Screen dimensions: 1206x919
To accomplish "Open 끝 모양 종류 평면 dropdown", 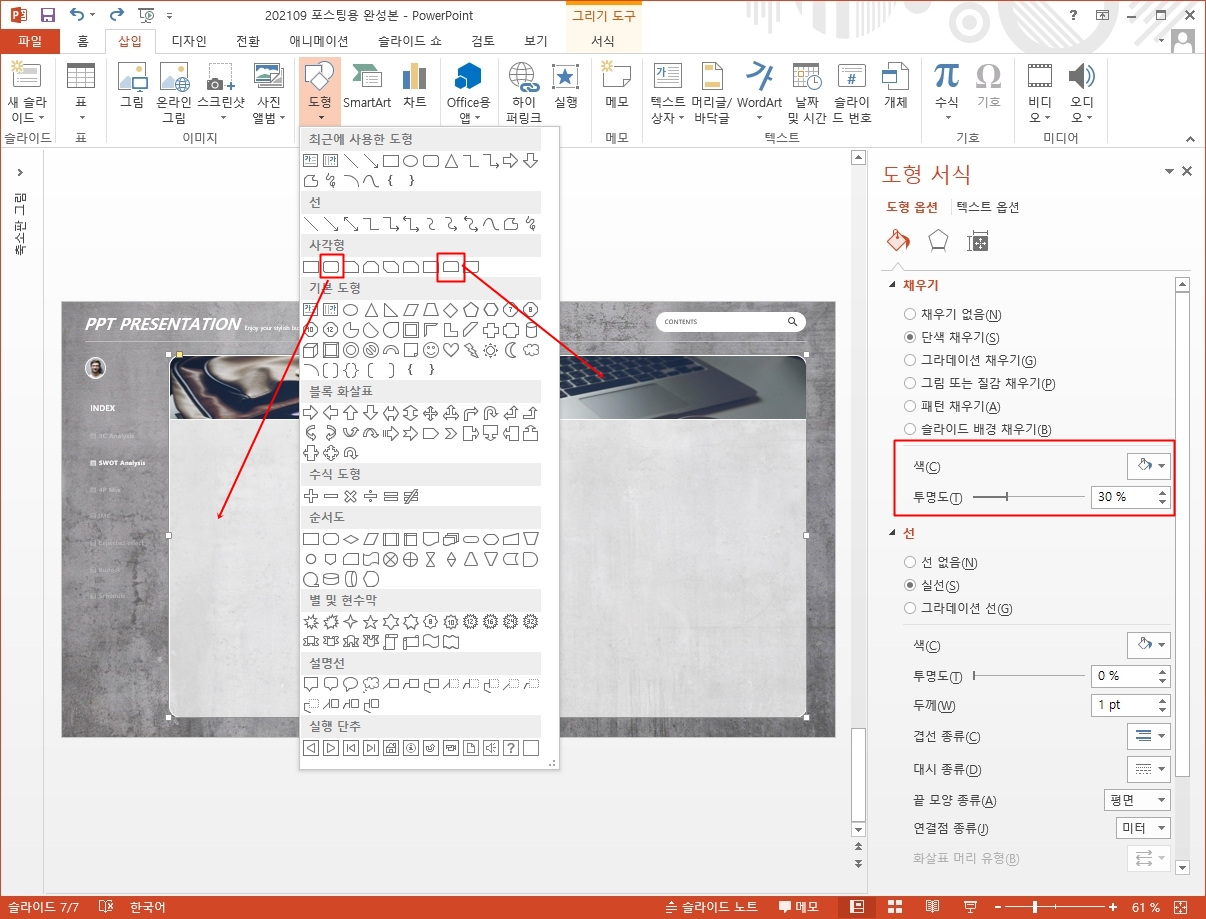I will [x=1136, y=800].
